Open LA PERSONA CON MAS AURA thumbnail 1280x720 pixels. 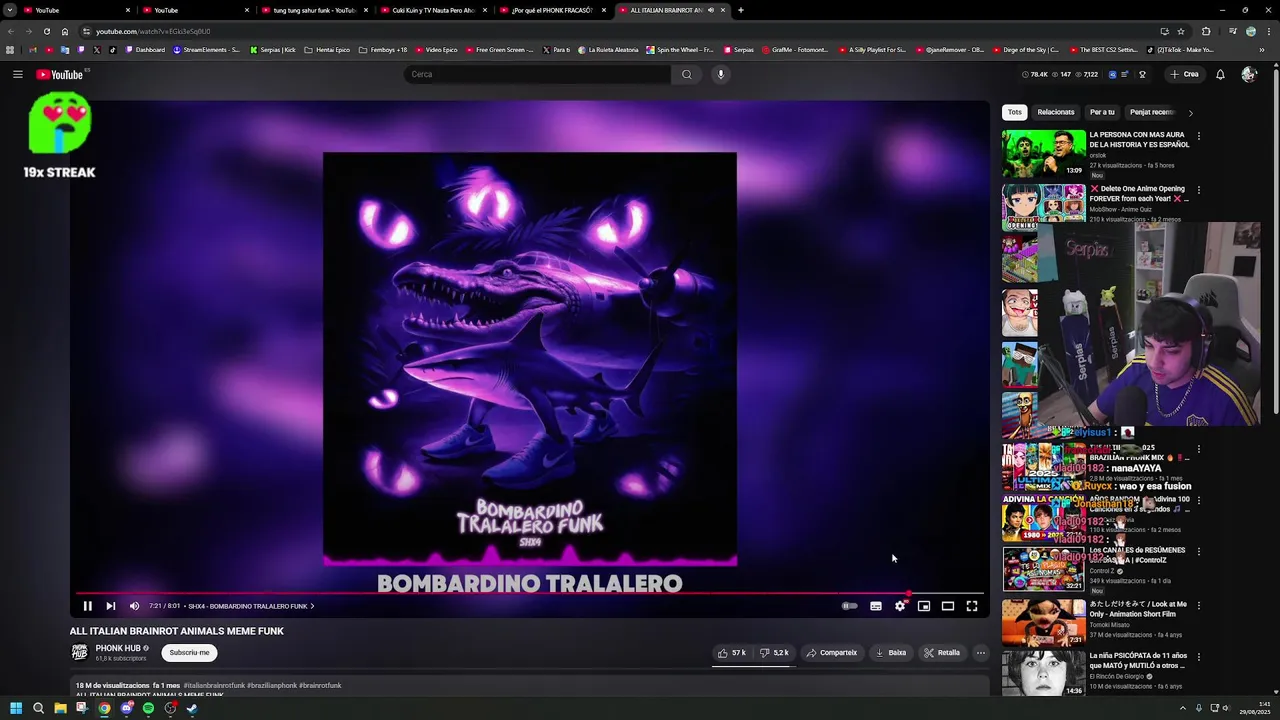click(1044, 153)
